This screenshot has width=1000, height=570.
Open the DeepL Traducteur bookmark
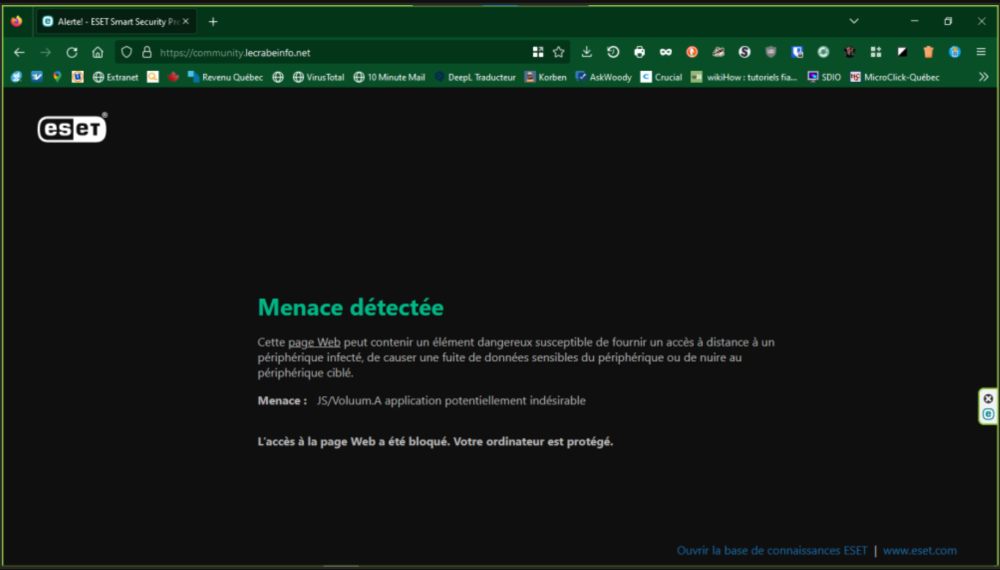[475, 77]
